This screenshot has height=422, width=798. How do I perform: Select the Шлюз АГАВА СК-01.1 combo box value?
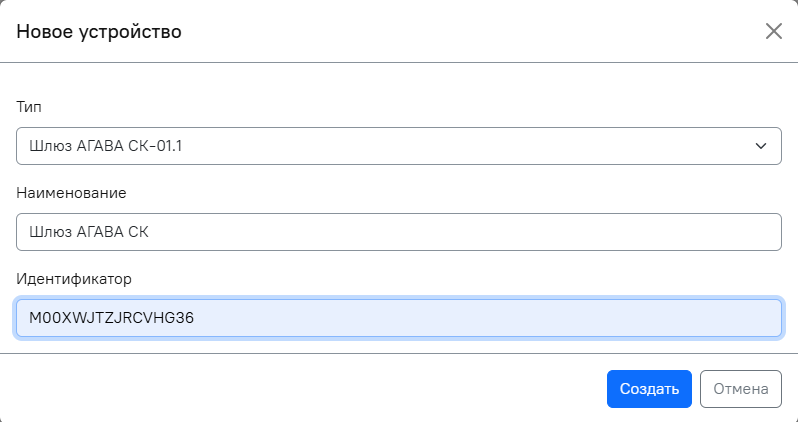point(107,146)
